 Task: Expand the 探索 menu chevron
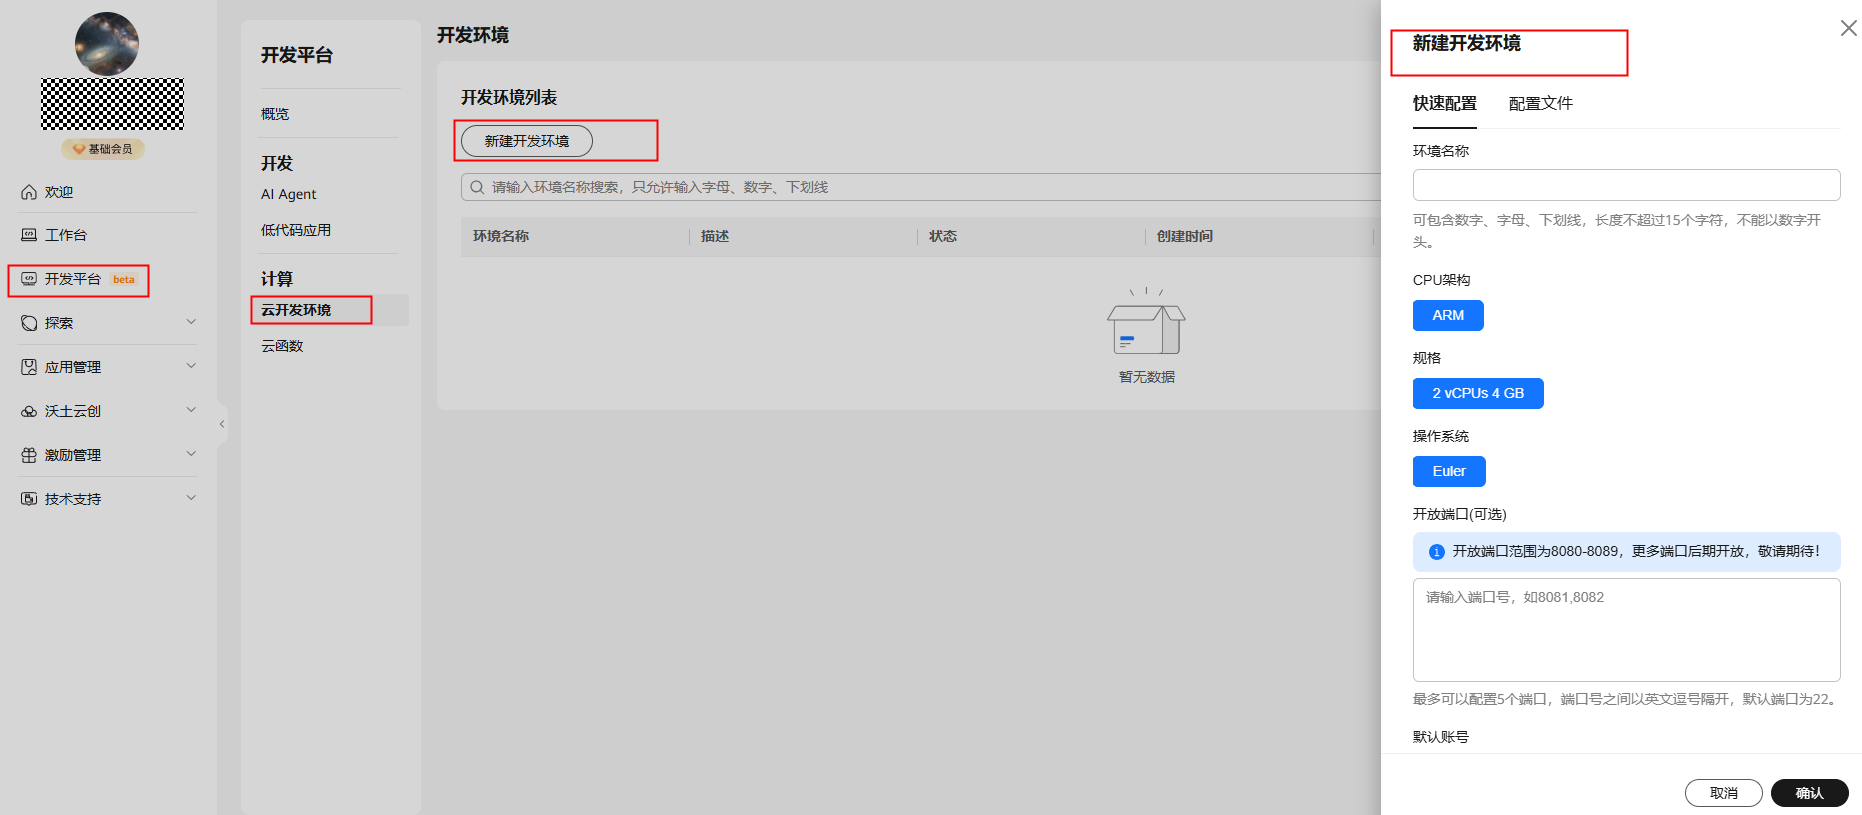191,322
